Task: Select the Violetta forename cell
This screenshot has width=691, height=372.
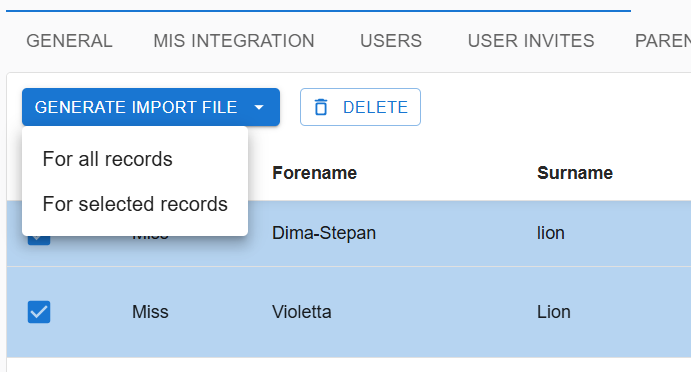Action: [301, 312]
